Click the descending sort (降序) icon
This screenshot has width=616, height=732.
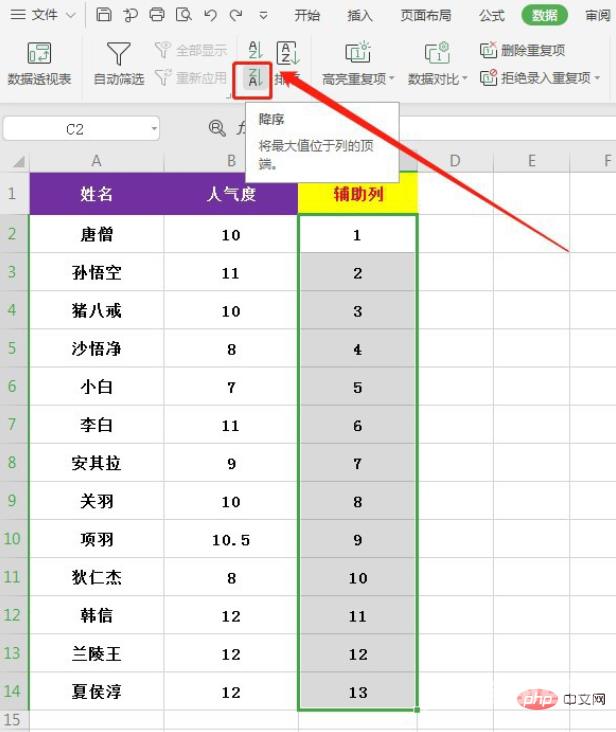pos(254,79)
